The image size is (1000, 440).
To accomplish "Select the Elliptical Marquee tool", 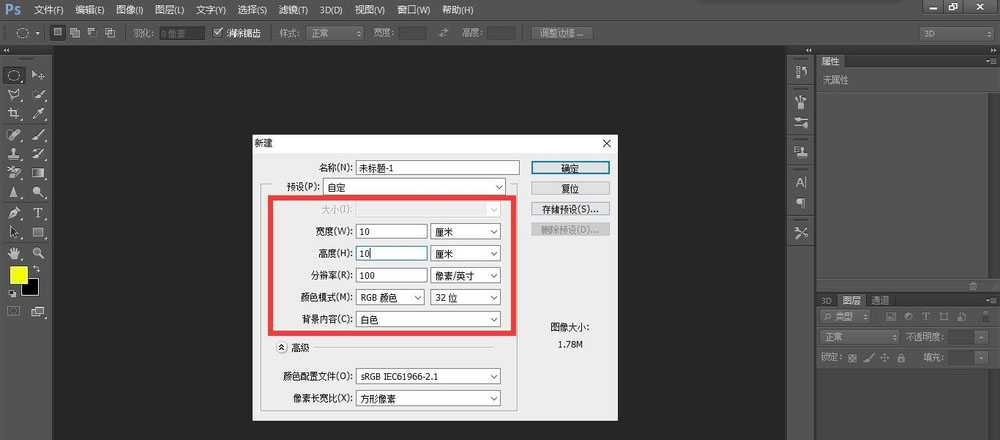I will [14, 75].
